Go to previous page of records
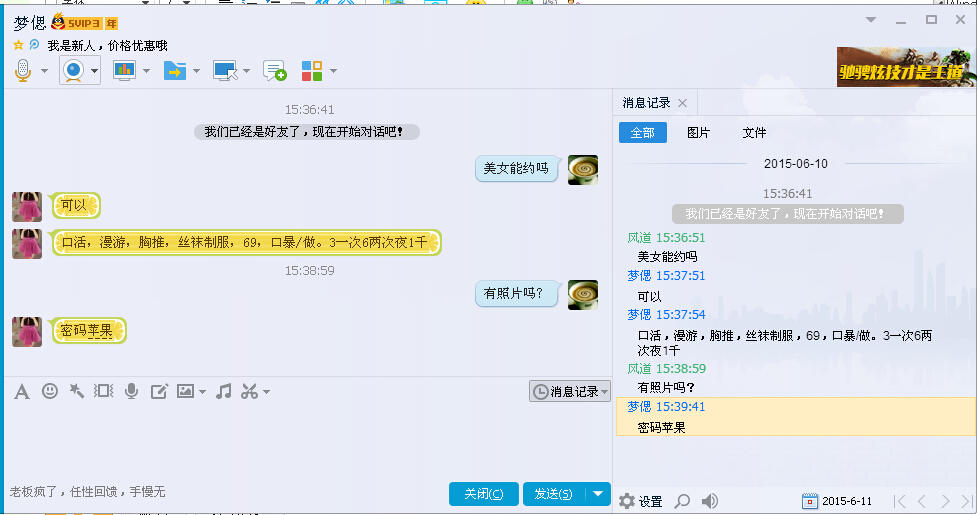Viewport: 977px width, 515px height. [922, 501]
